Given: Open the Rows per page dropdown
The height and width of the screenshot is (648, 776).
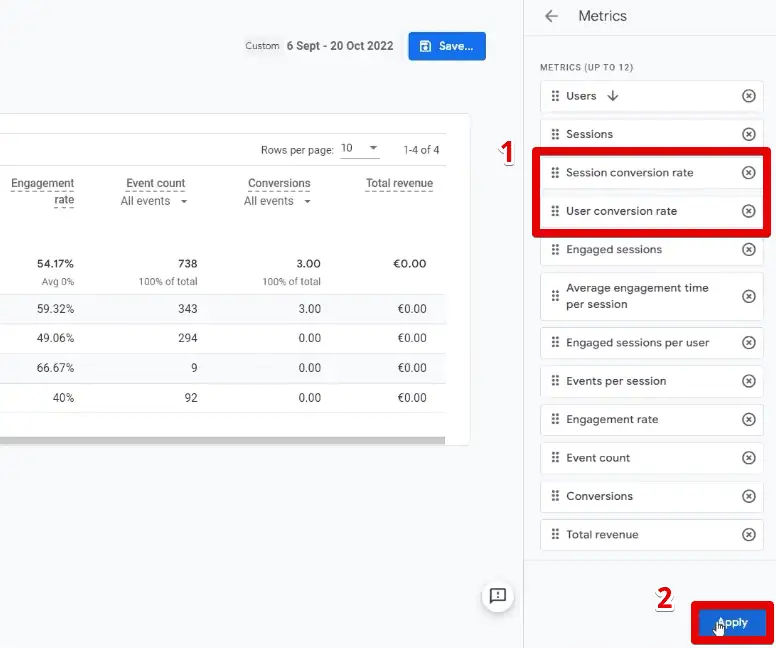Looking at the screenshot, I should (360, 149).
